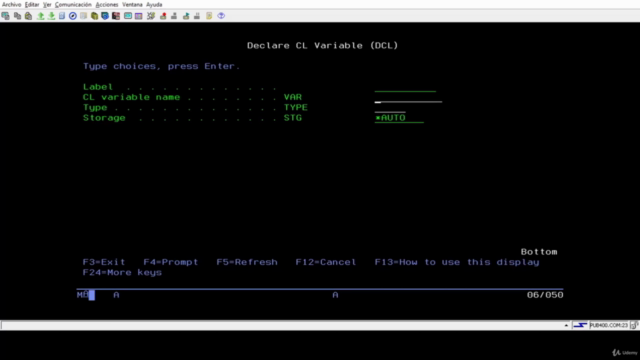Click the small up arrow in status bar
Image resolution: width=640 pixels, height=360 pixels.
pyautogui.click(x=566, y=325)
